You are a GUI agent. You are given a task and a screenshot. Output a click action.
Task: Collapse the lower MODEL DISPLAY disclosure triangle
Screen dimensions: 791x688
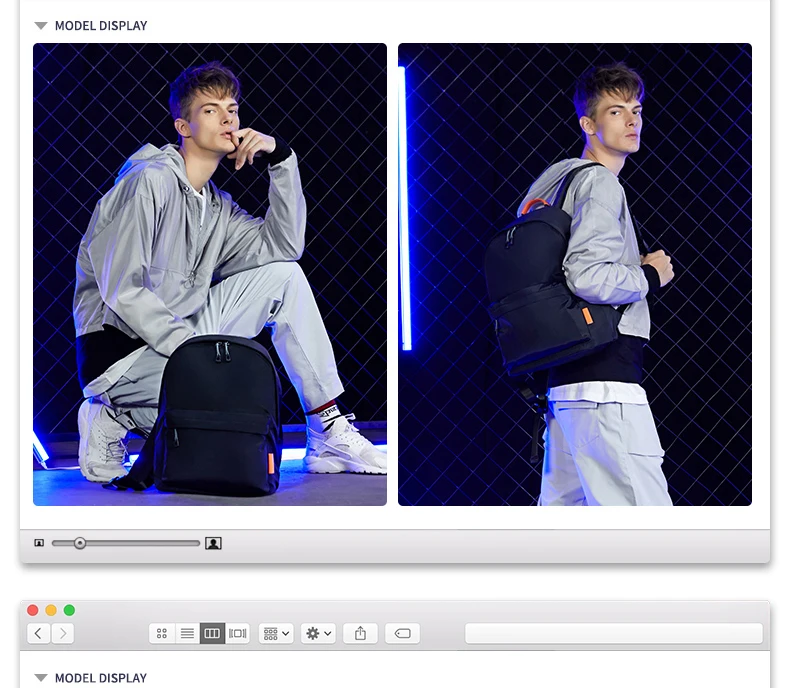(41, 677)
